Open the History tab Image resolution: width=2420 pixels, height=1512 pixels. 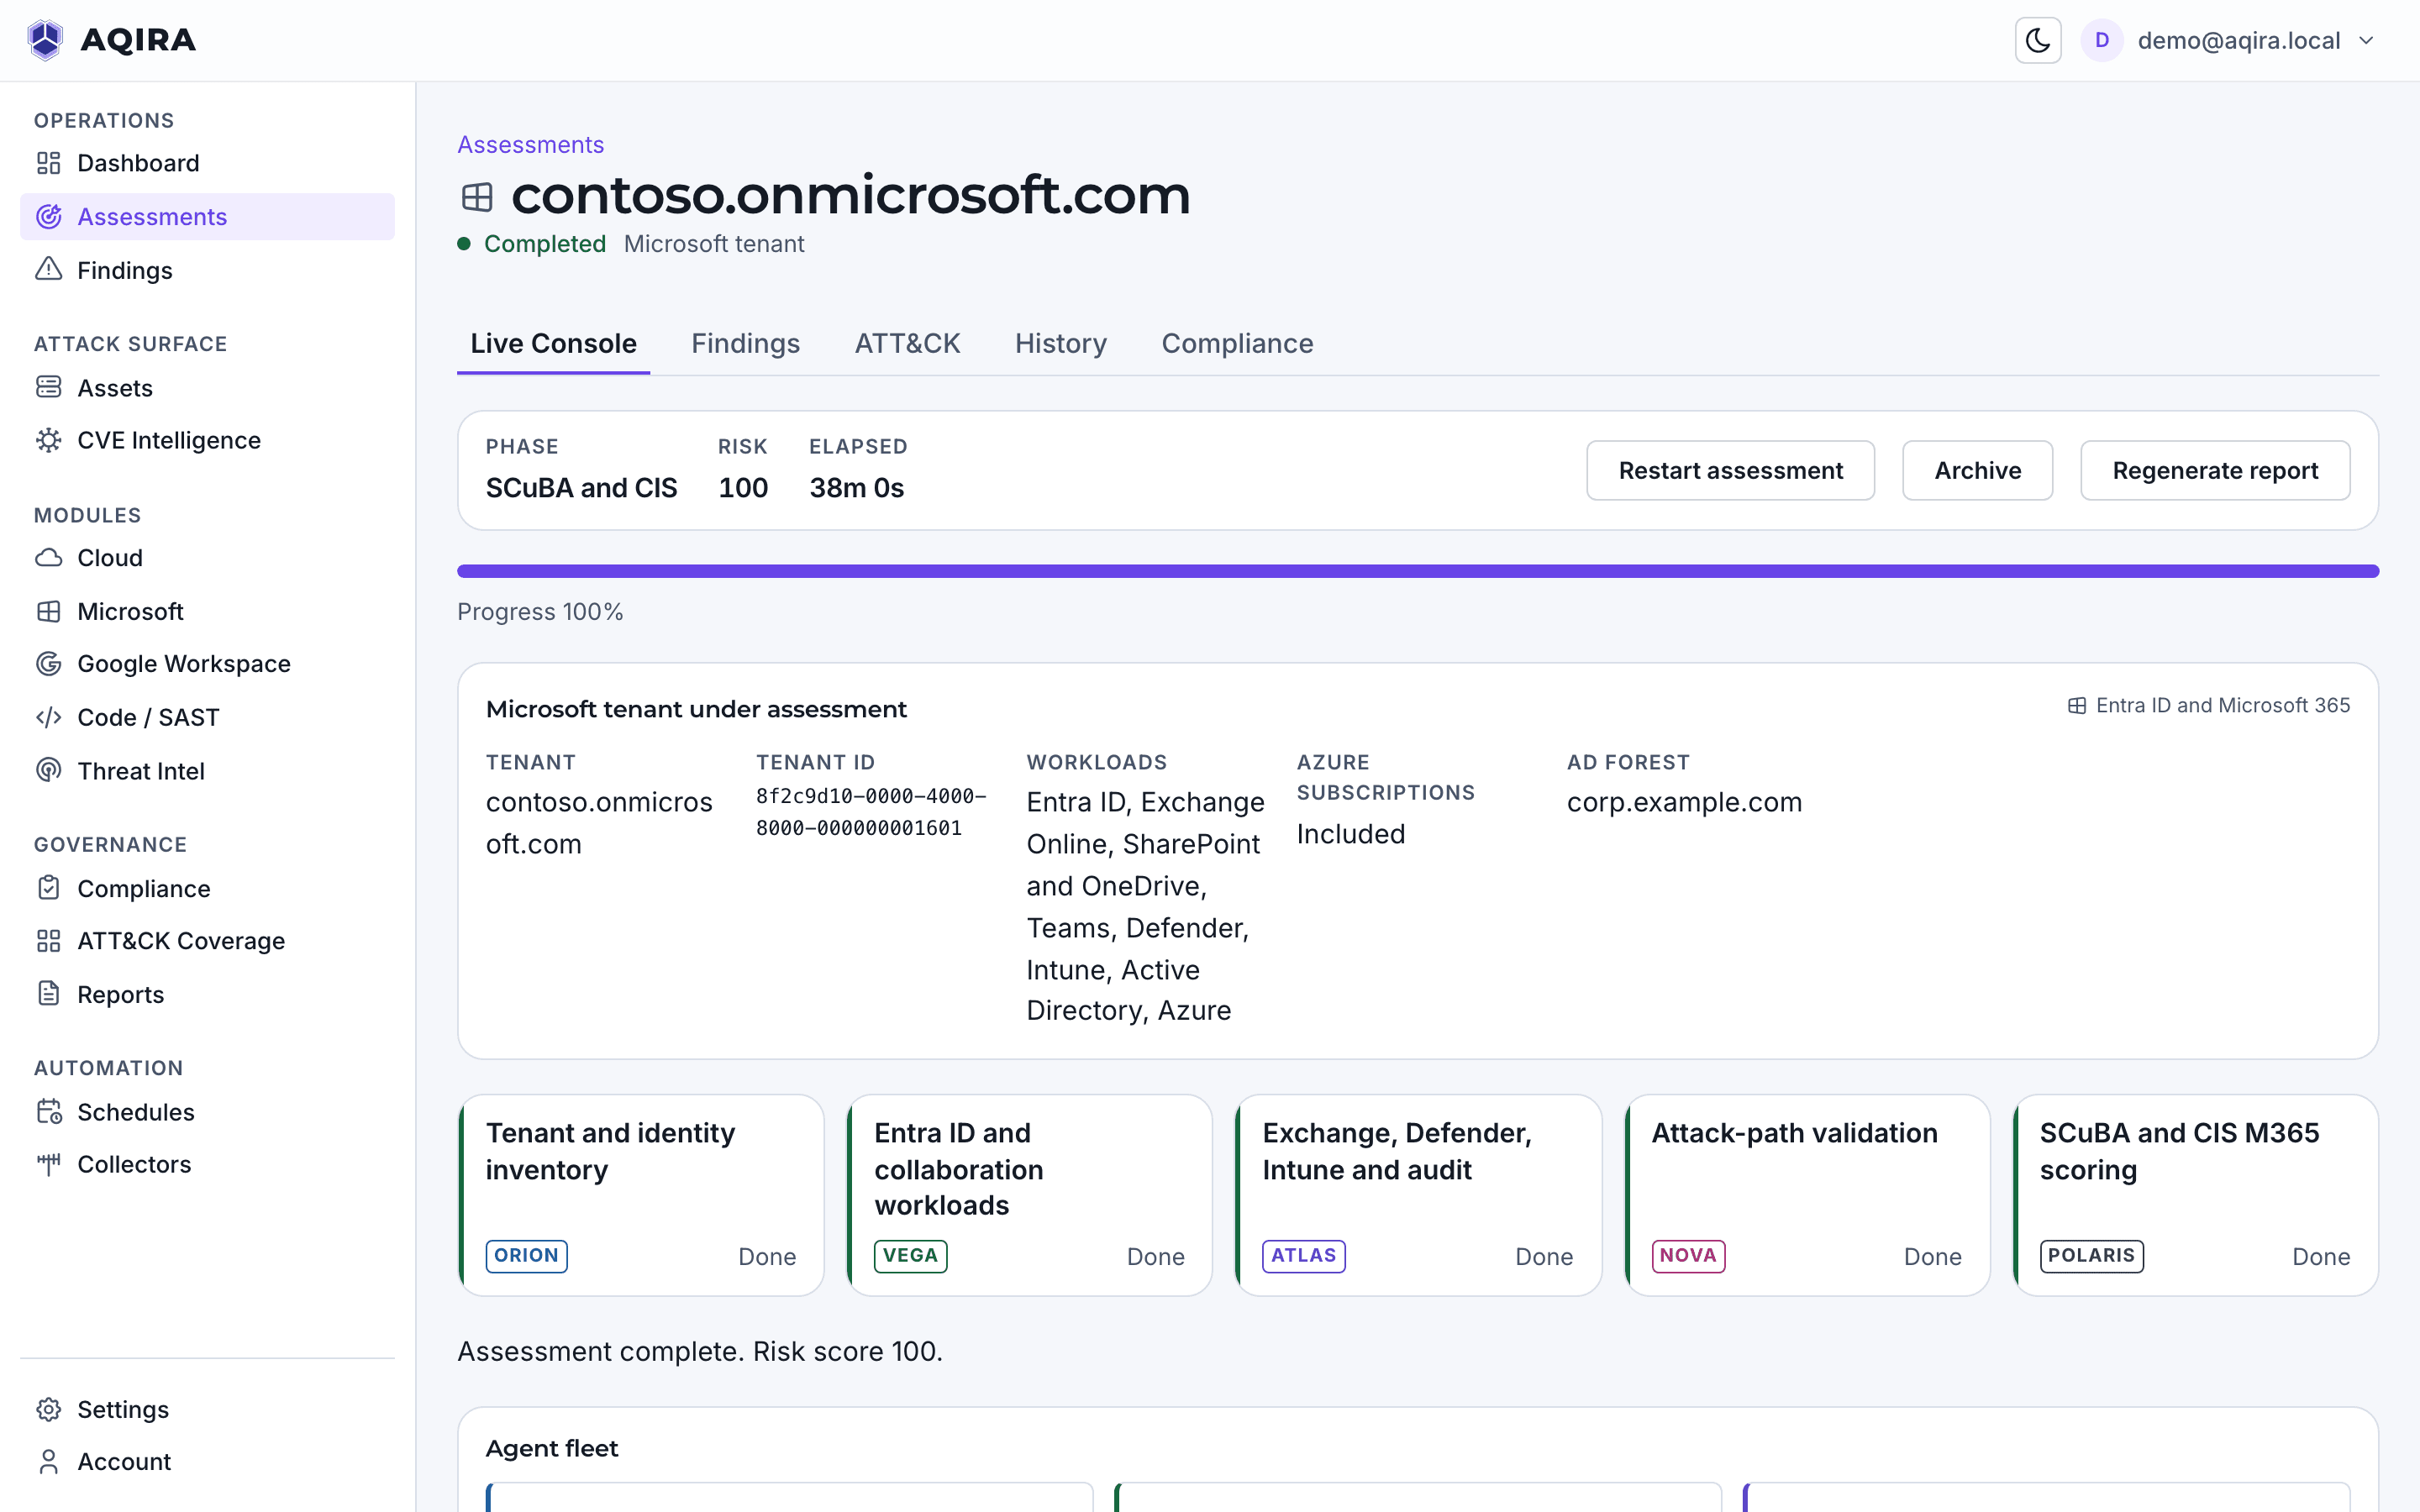pos(1060,343)
